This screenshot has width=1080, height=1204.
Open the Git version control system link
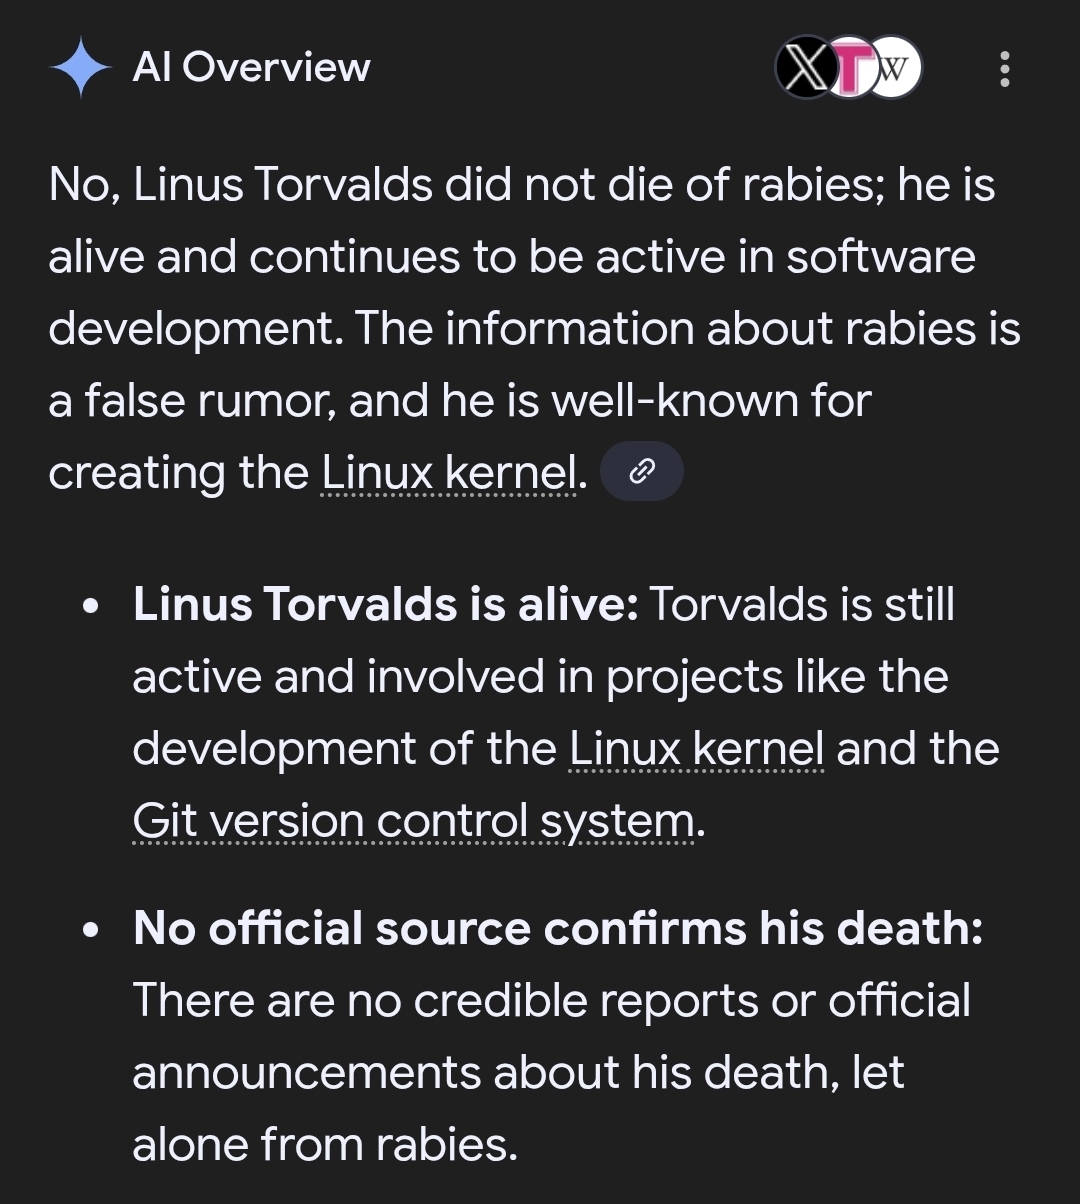tap(413, 822)
